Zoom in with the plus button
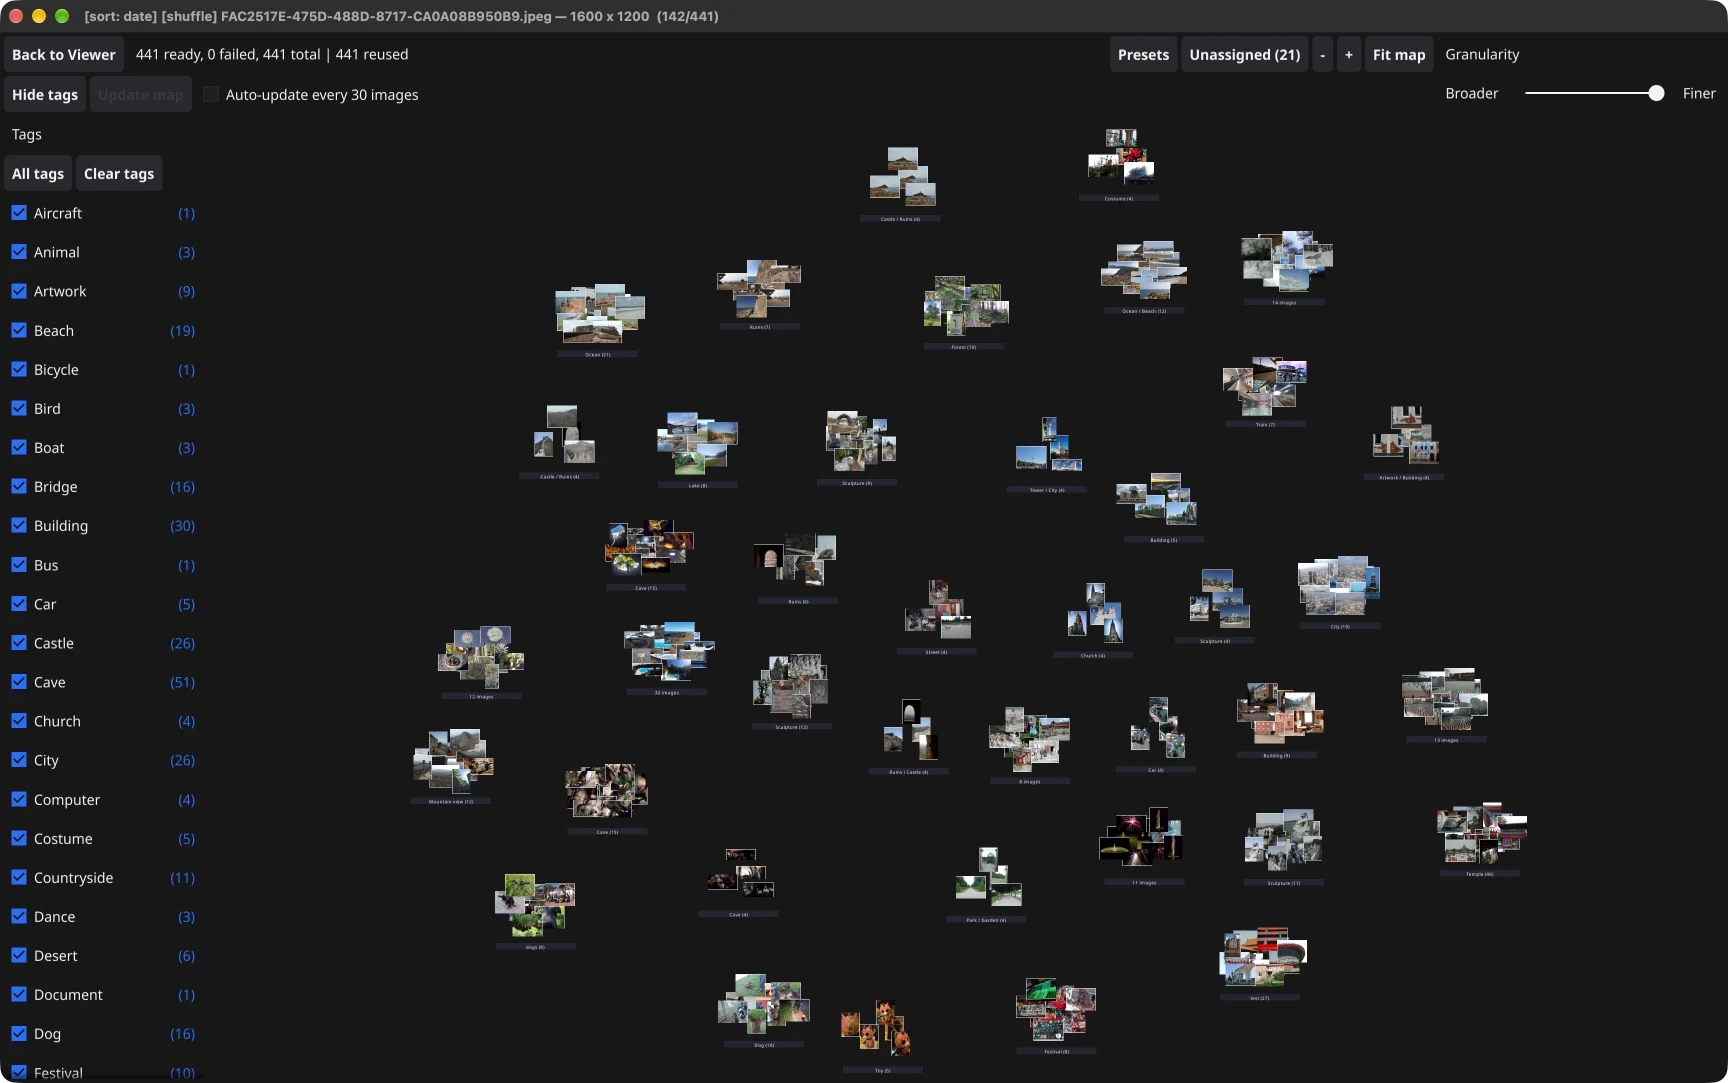The height and width of the screenshot is (1083, 1728). [x=1348, y=55]
